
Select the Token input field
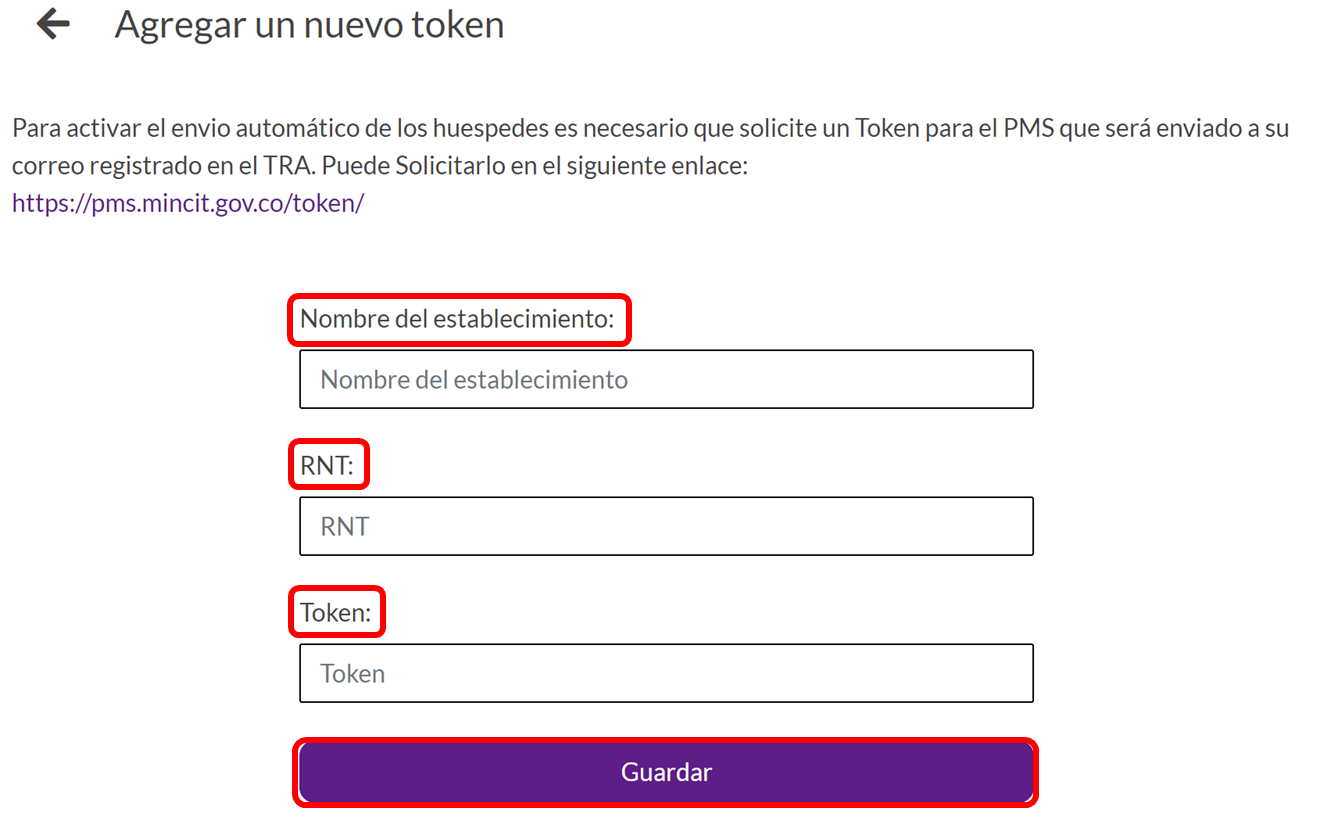point(666,673)
